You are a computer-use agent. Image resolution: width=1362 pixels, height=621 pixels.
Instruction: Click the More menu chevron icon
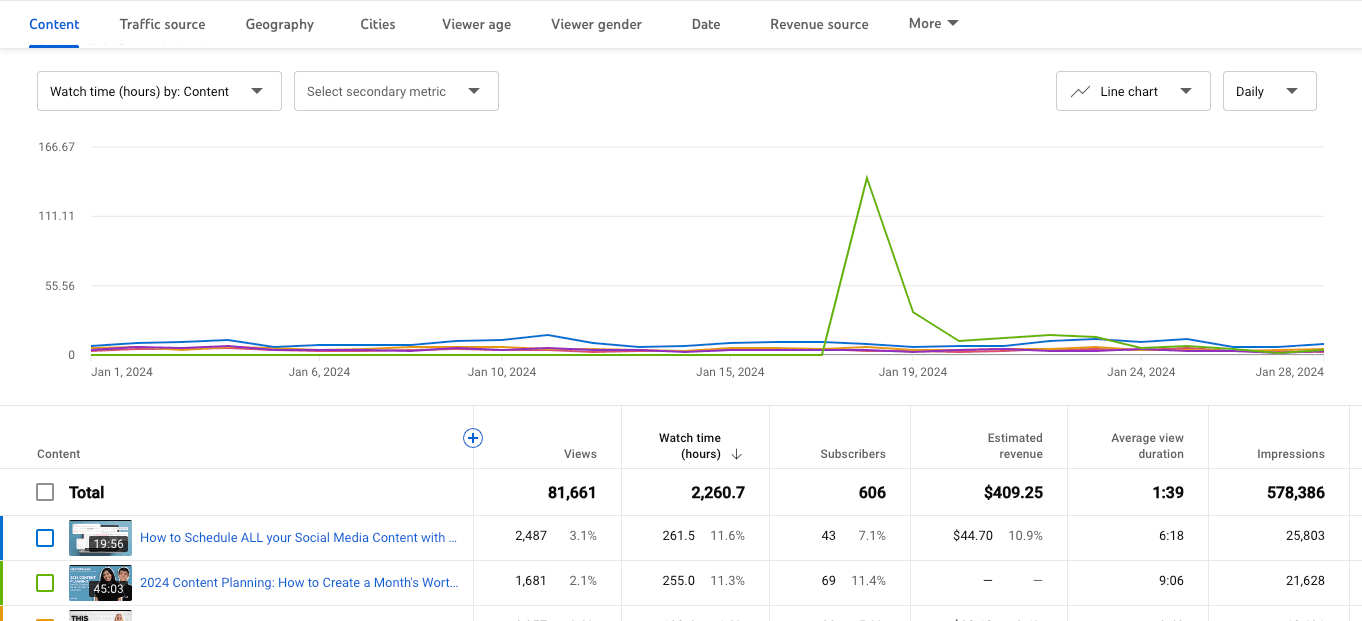[x=951, y=23]
